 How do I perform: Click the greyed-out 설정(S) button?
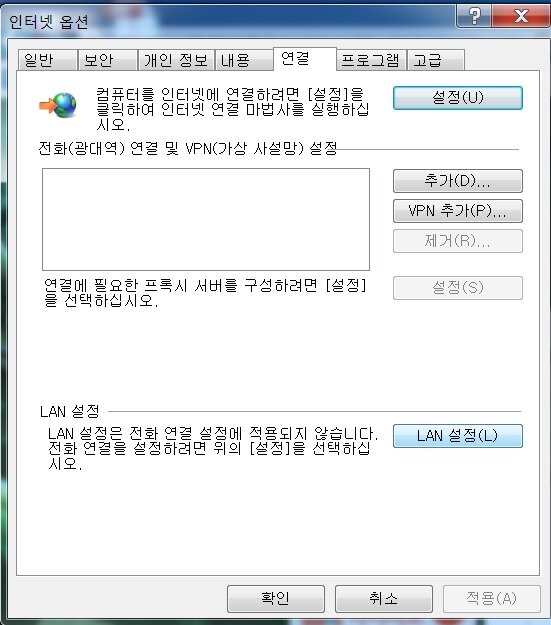[458, 288]
